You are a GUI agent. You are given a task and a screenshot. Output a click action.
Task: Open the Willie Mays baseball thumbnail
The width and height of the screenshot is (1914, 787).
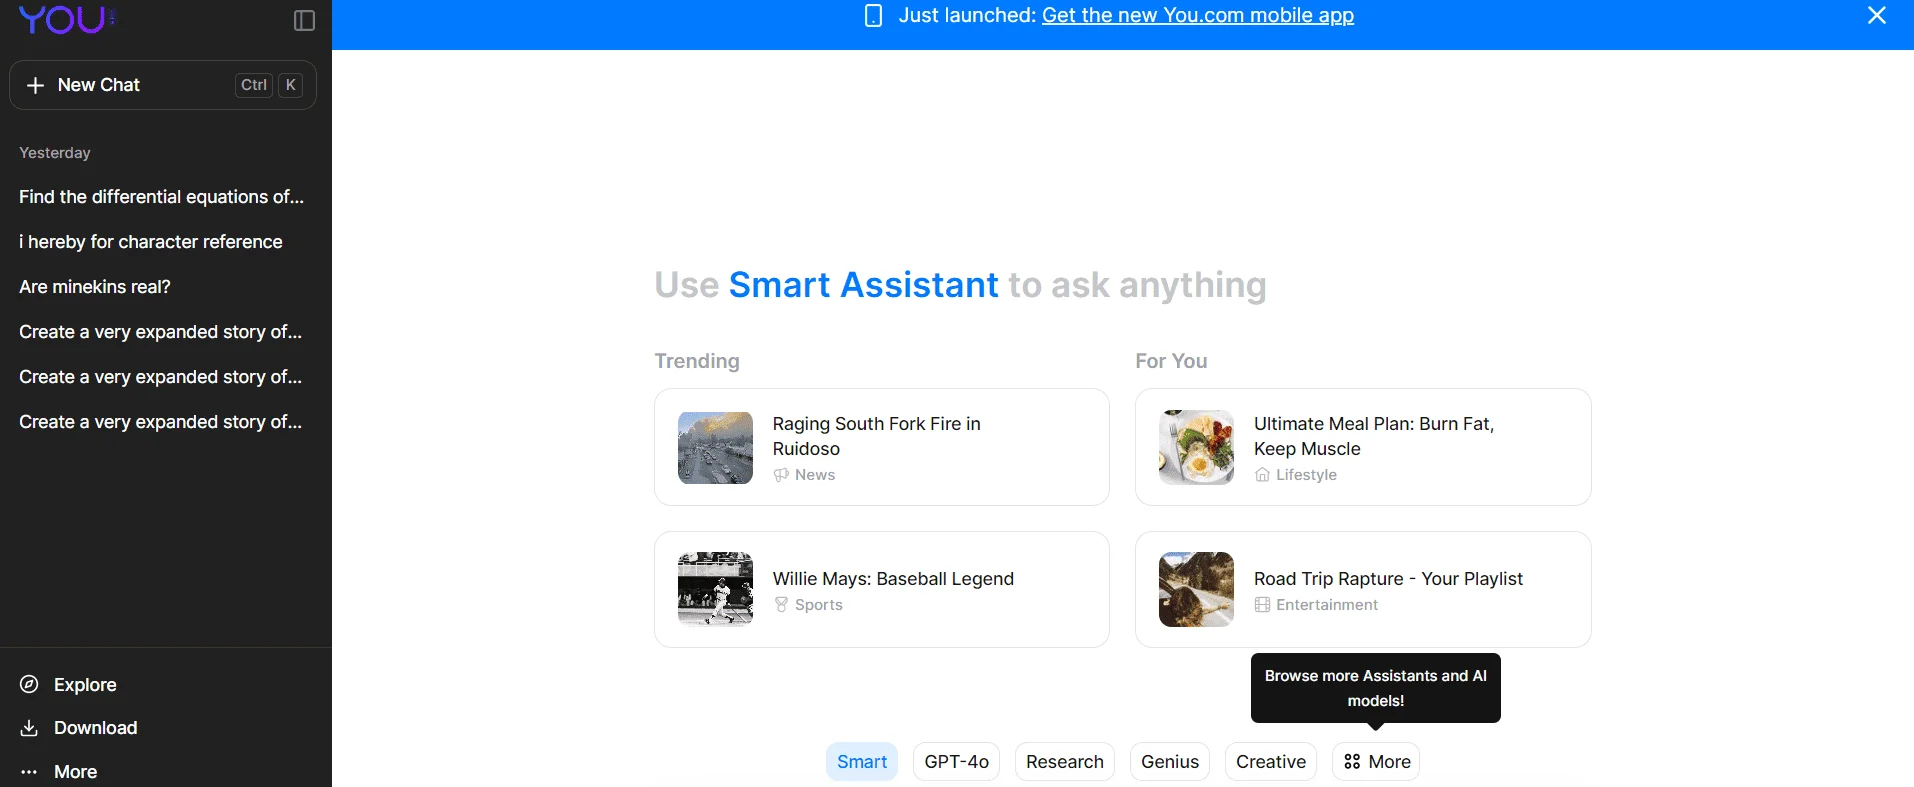[715, 590]
